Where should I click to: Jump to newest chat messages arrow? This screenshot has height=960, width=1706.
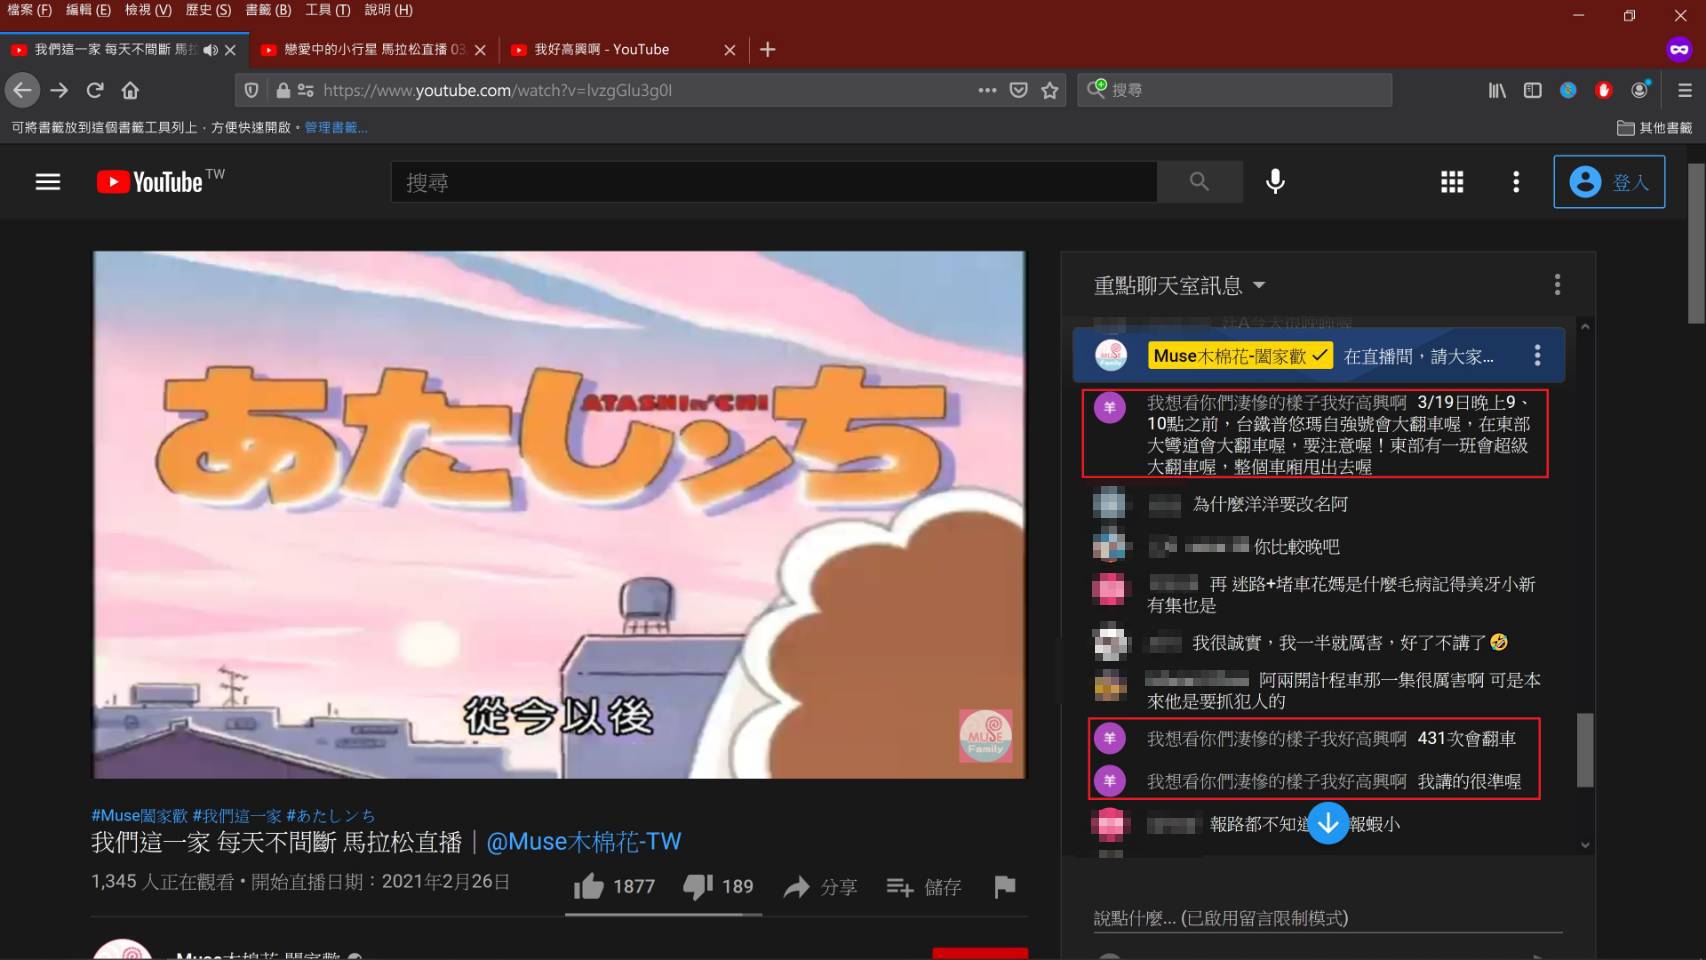click(x=1328, y=823)
